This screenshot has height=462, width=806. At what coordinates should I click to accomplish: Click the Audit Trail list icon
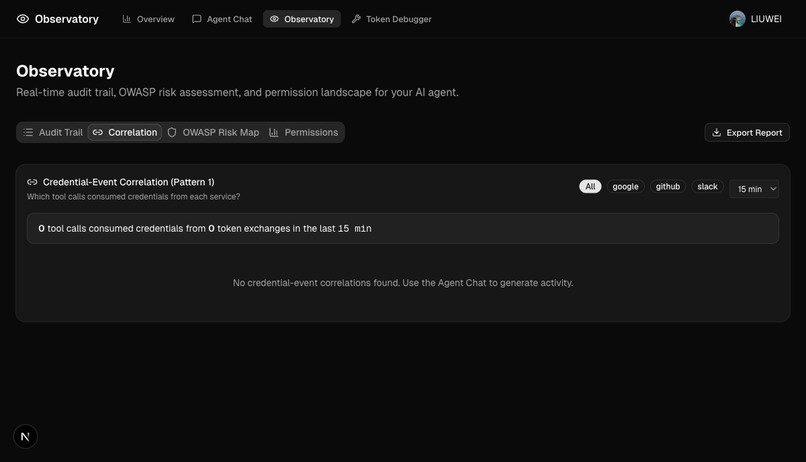pos(28,132)
